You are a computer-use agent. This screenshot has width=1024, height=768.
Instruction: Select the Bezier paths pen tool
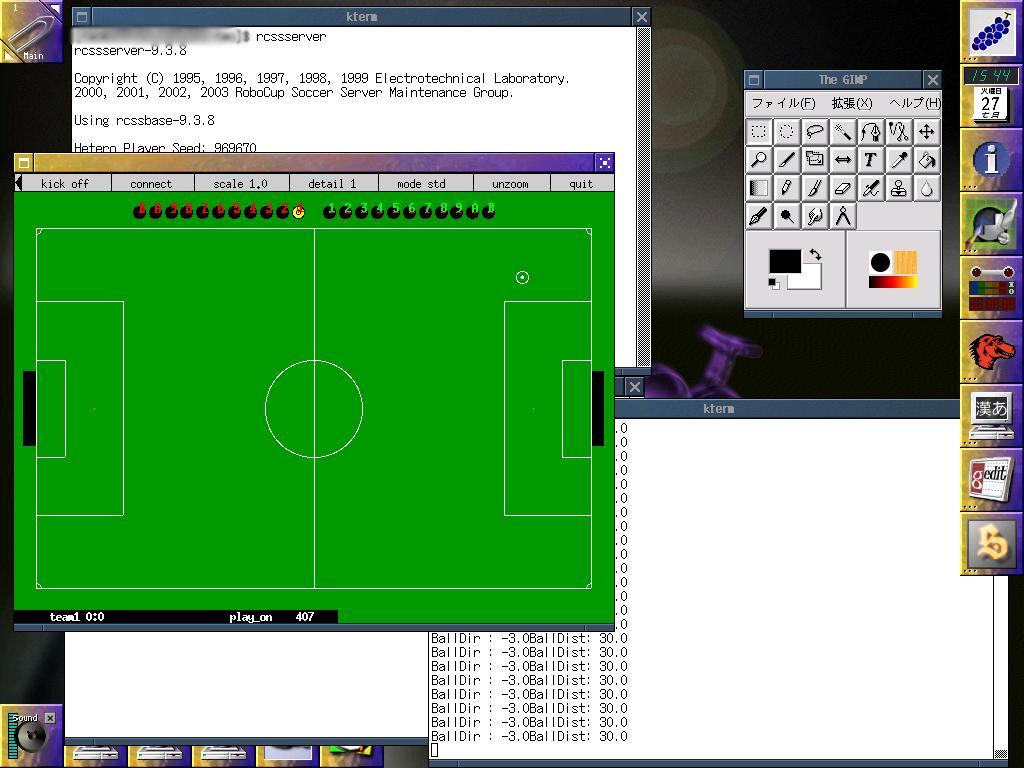[871, 132]
